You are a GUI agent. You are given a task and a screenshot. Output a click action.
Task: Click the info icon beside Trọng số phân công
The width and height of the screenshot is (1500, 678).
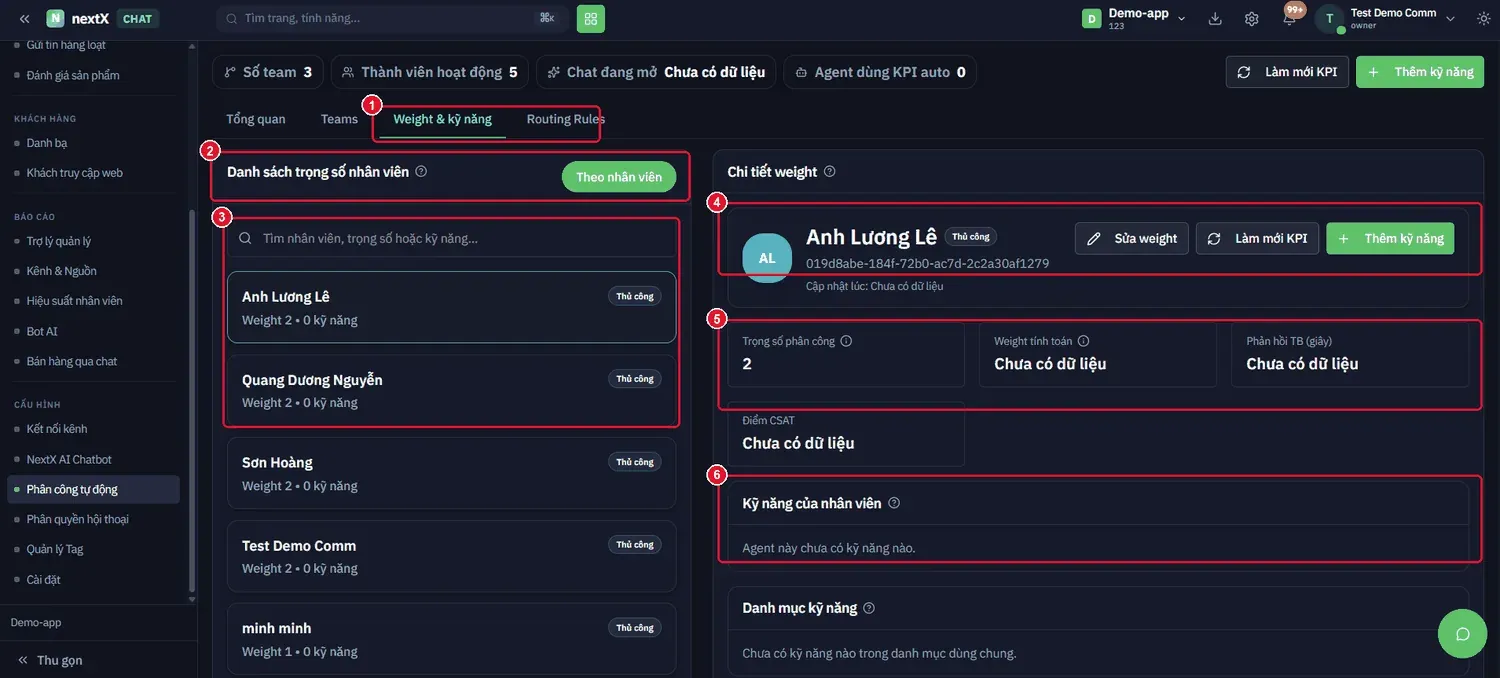coord(846,341)
